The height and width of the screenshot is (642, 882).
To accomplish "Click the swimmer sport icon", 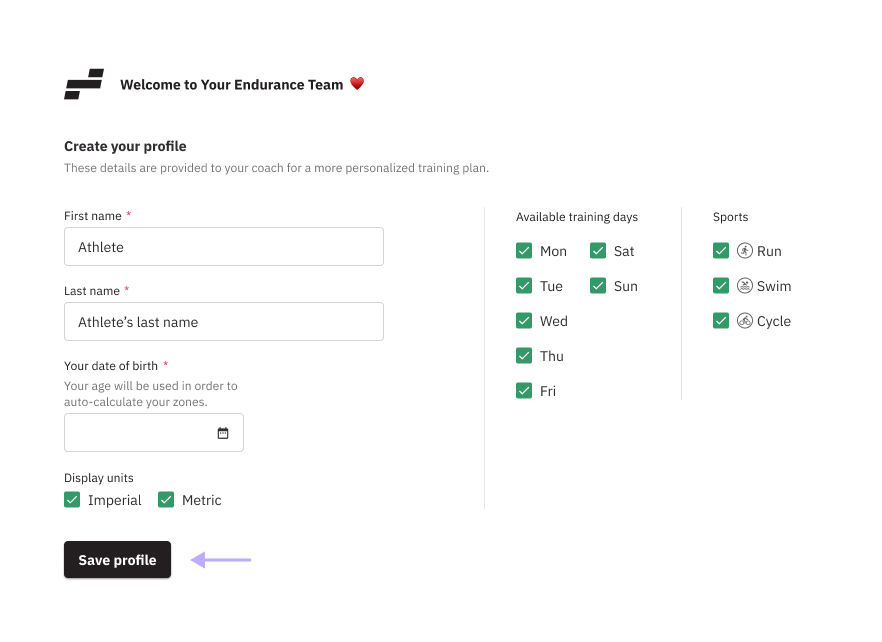I will (745, 286).
